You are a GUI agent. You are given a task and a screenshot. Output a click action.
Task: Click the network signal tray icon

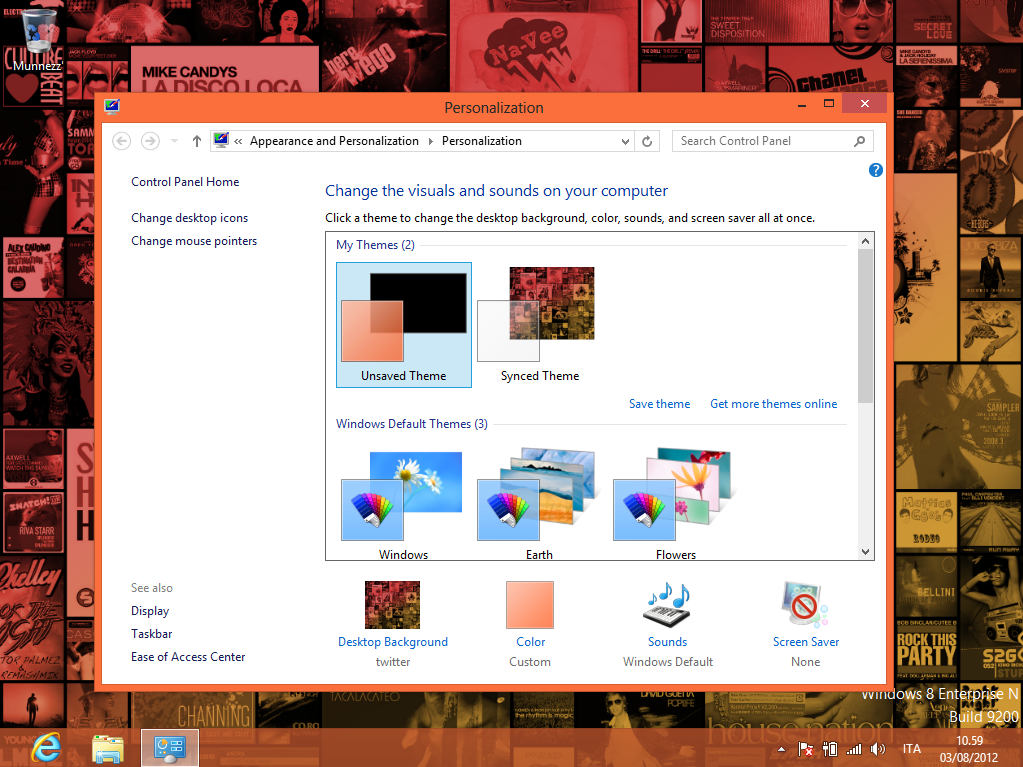pos(854,749)
